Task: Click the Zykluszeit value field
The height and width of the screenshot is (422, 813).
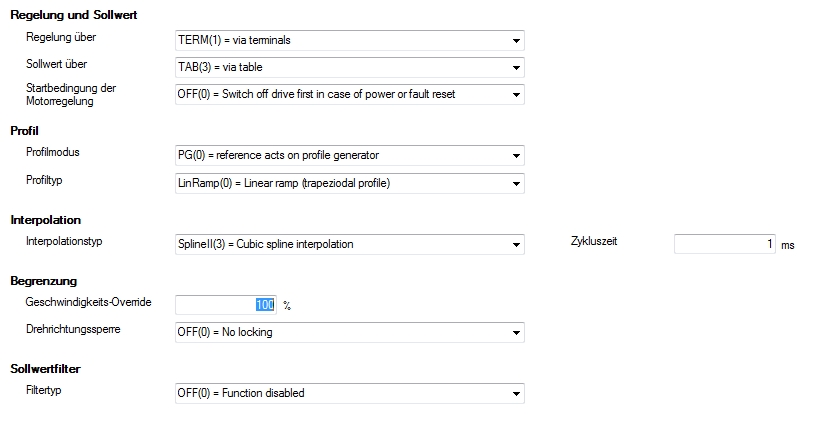Action: 724,244
